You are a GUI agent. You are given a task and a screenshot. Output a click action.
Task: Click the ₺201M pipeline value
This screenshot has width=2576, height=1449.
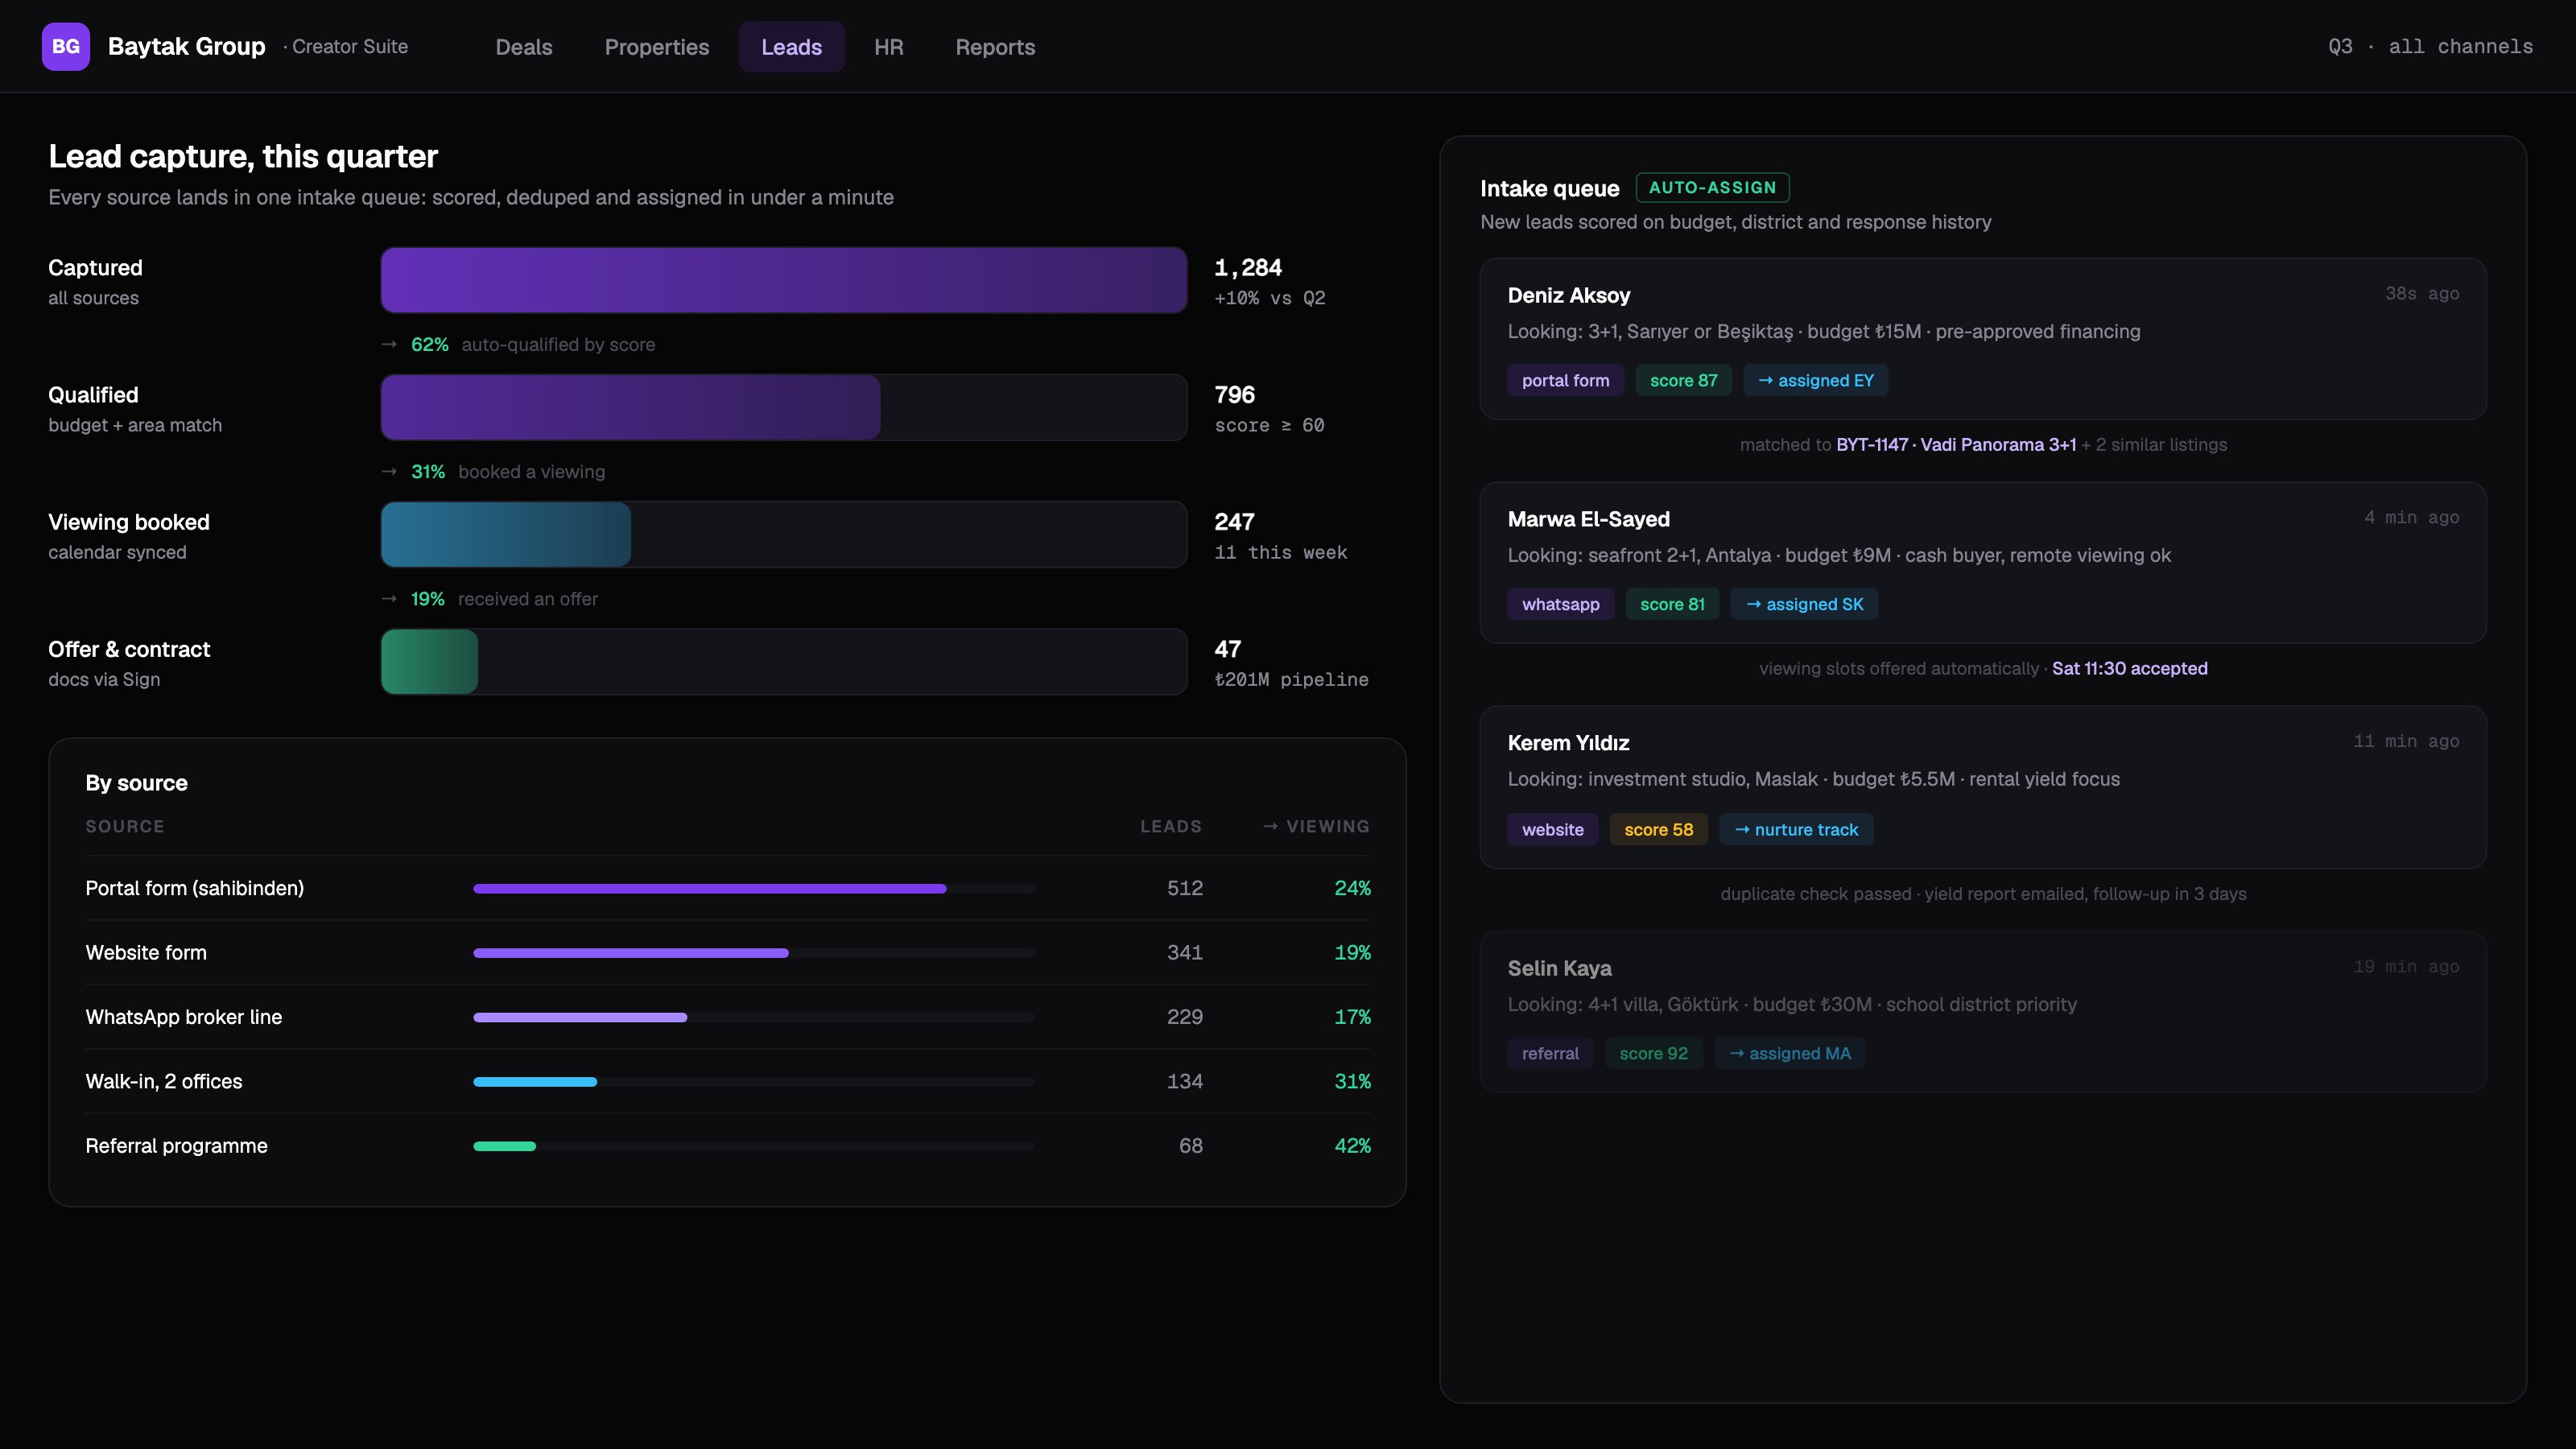[1291, 679]
